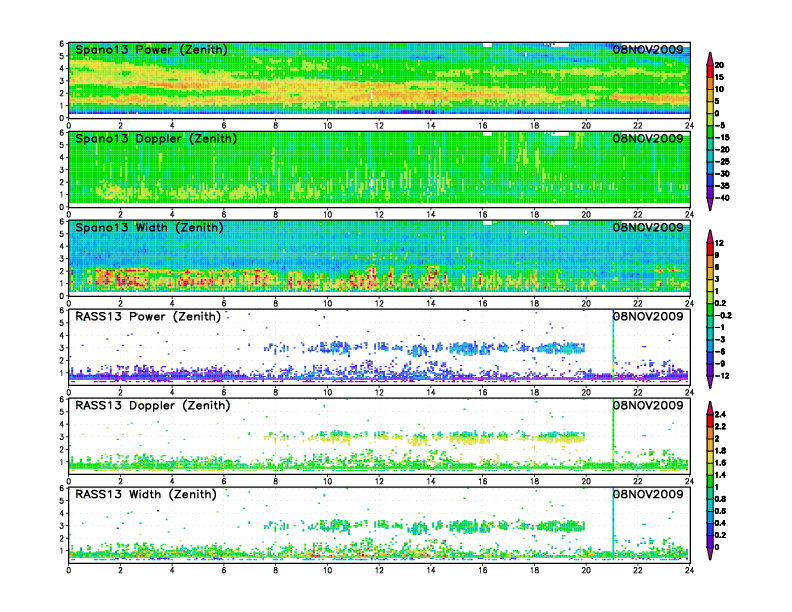Click the '-12' label on the middle colorbar
Viewport: 792px width, 612px height.
click(x=722, y=376)
